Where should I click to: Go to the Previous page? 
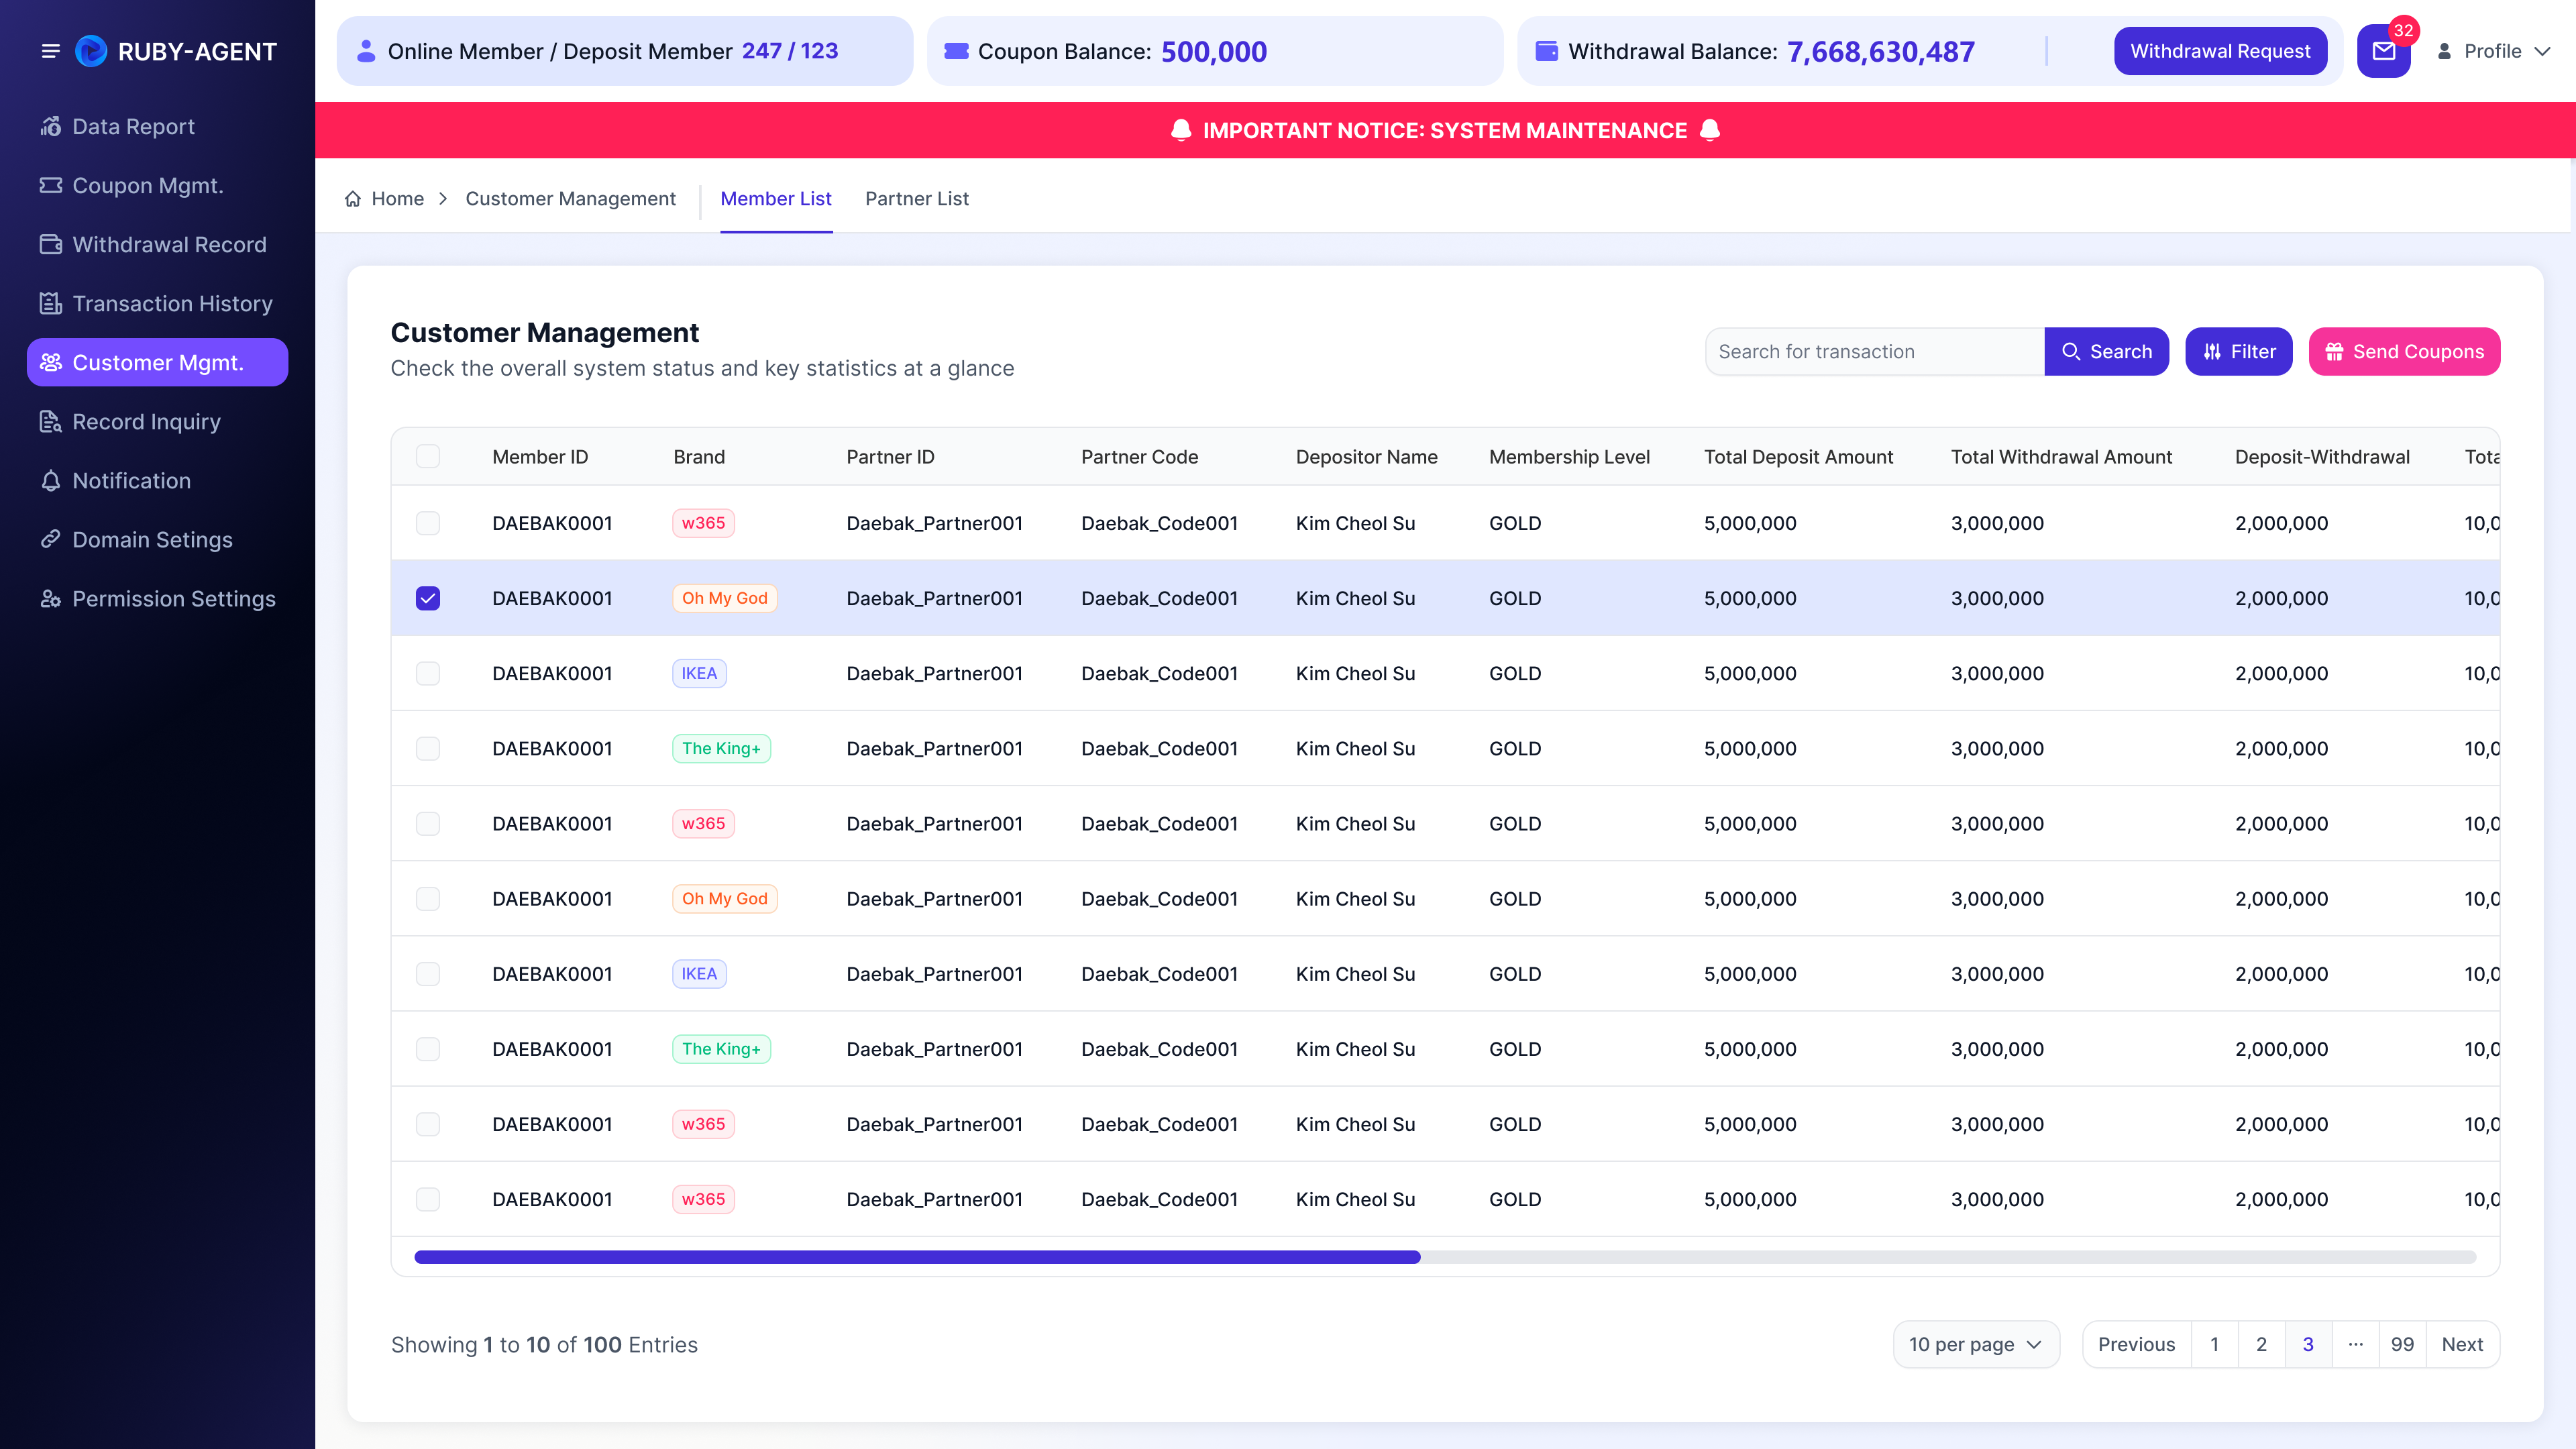(2136, 1345)
